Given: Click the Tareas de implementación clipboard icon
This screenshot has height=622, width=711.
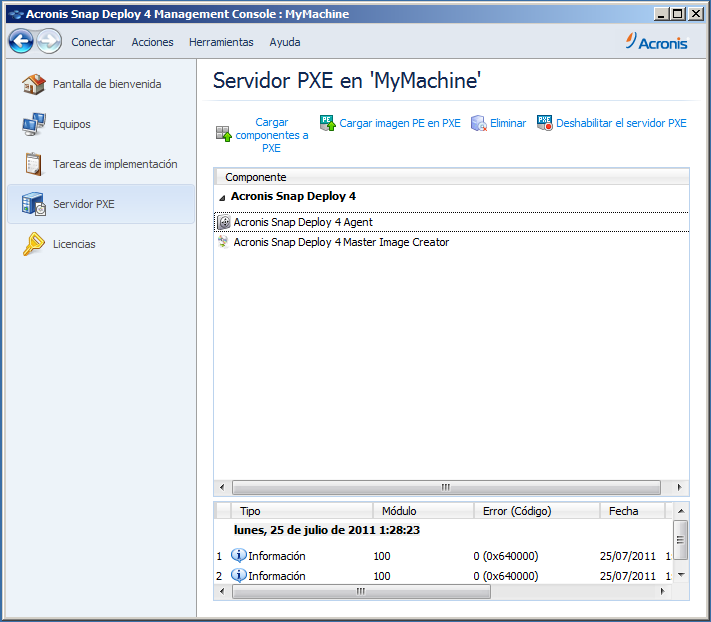Looking at the screenshot, I should coord(34,164).
